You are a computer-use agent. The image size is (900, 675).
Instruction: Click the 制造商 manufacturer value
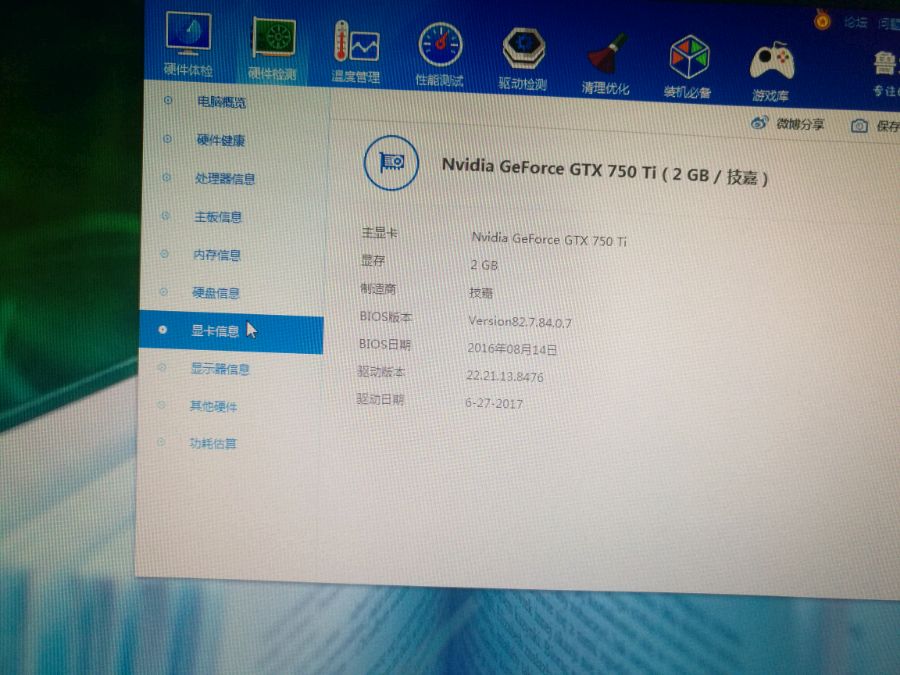click(481, 293)
